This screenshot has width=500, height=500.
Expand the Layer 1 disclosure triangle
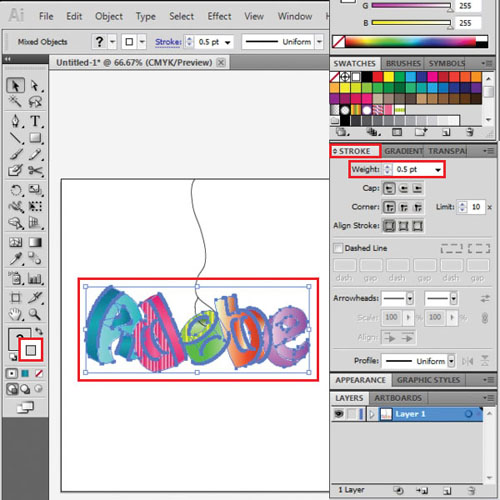[372, 414]
